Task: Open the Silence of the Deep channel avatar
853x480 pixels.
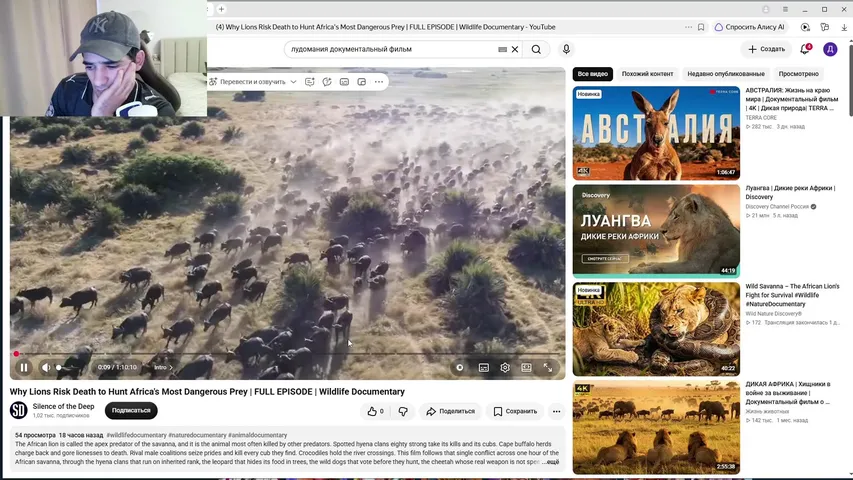Action: click(18, 410)
